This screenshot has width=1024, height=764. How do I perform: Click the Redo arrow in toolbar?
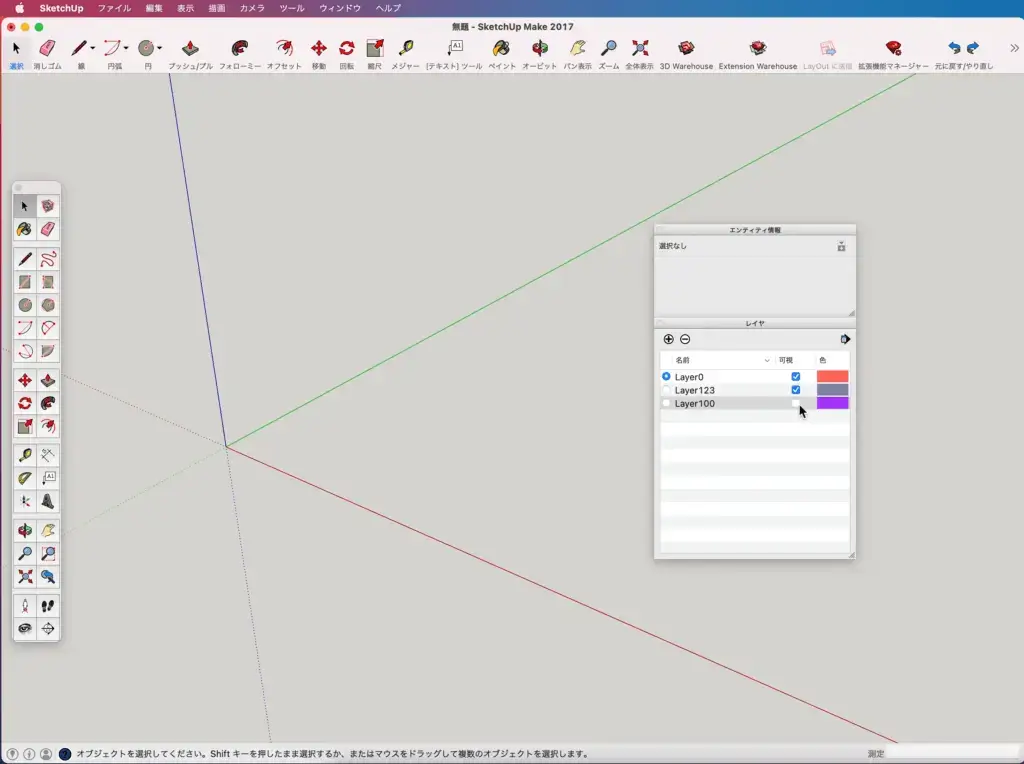(973, 48)
